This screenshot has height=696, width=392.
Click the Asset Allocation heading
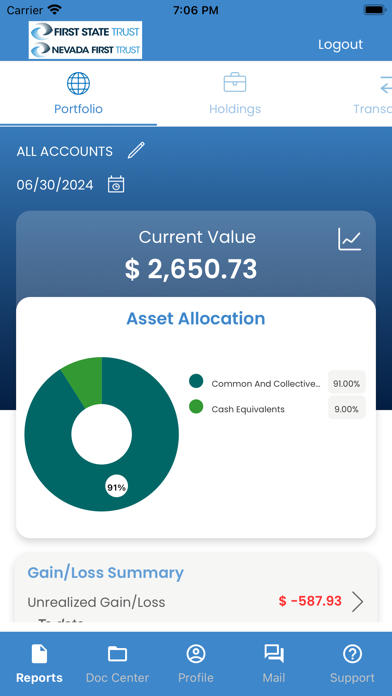(196, 318)
